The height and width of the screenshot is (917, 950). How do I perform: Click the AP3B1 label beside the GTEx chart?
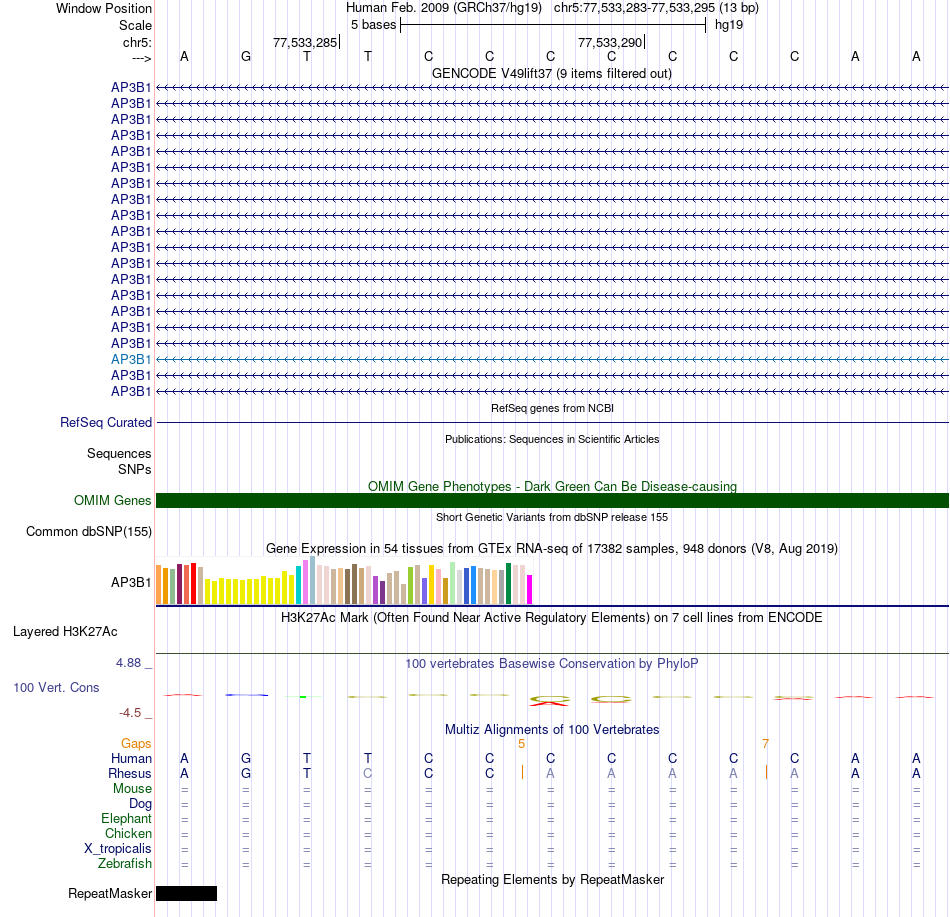131,582
